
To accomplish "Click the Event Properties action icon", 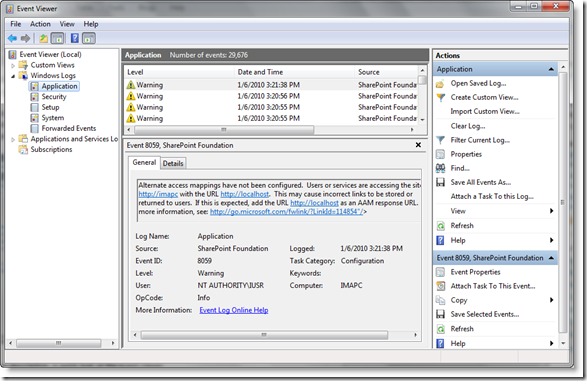I will 441,272.
